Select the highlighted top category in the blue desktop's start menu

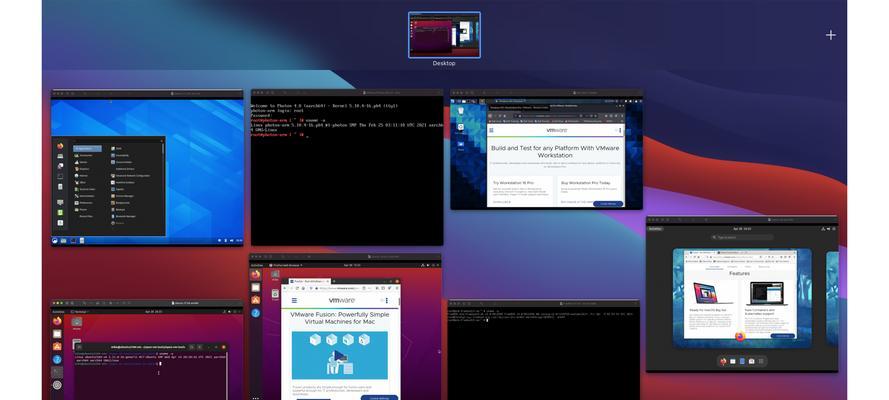tap(87, 148)
